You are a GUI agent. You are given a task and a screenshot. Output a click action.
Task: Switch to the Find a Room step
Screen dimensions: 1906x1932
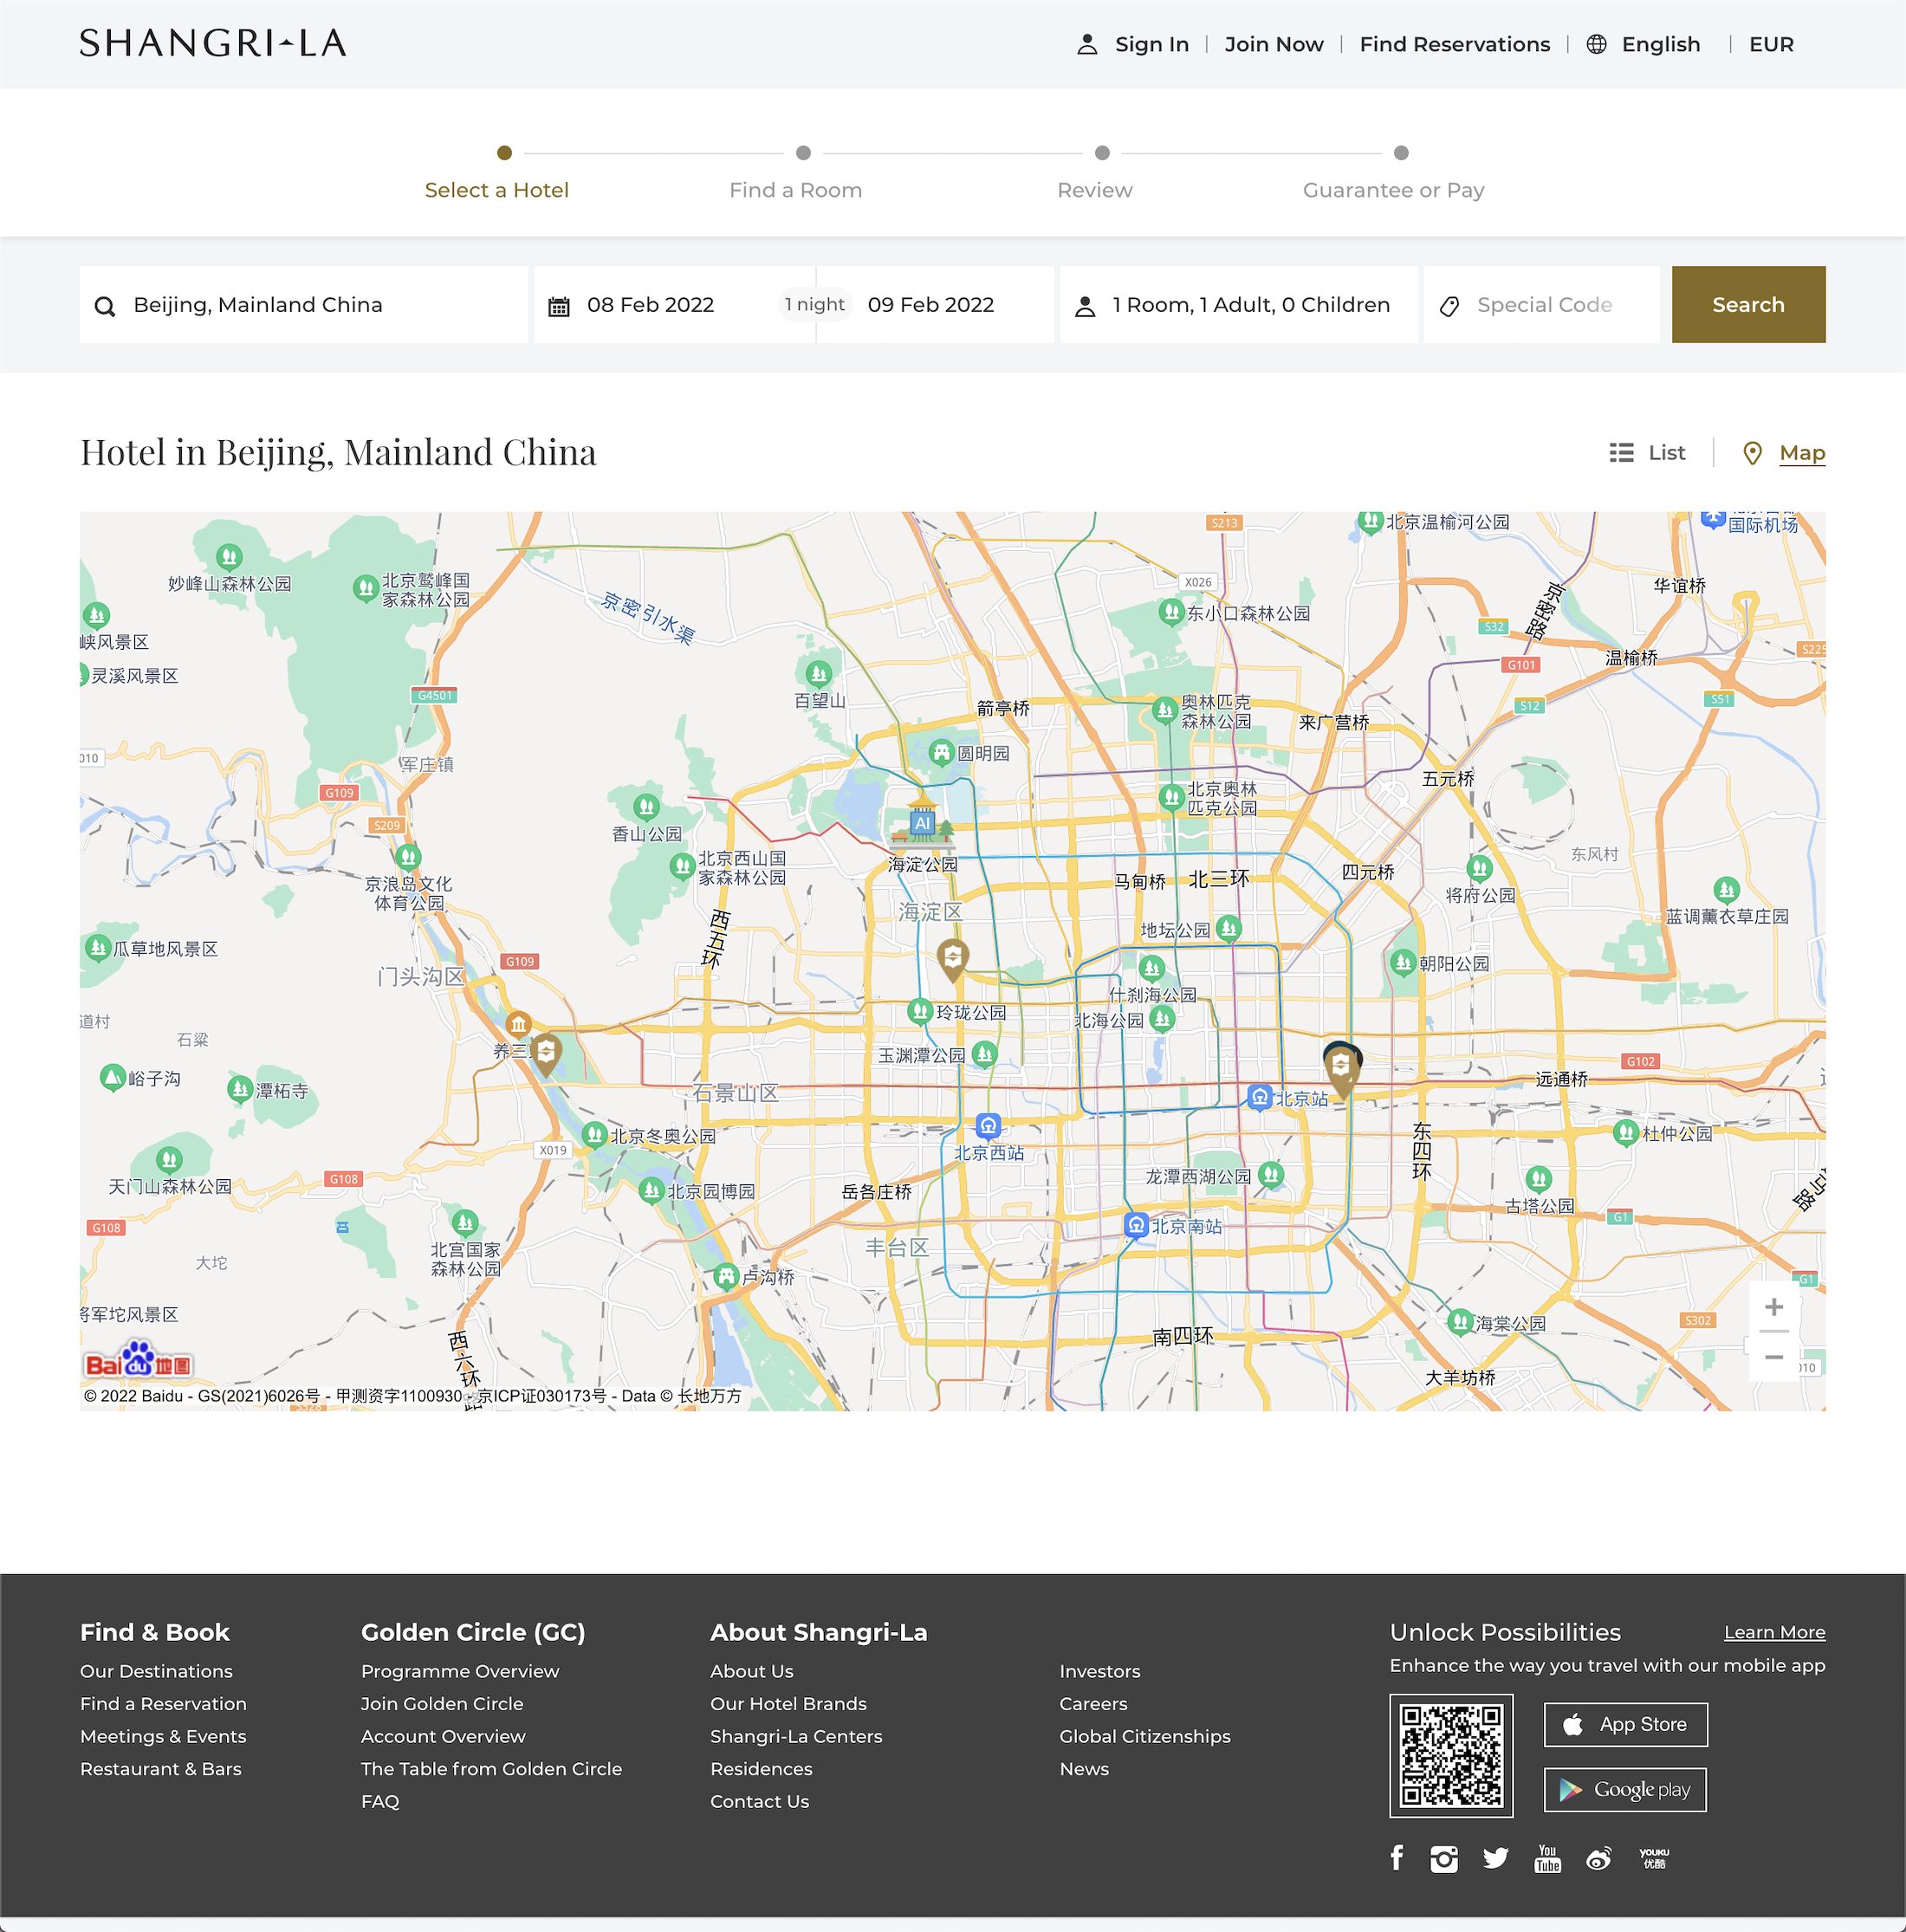pos(795,189)
